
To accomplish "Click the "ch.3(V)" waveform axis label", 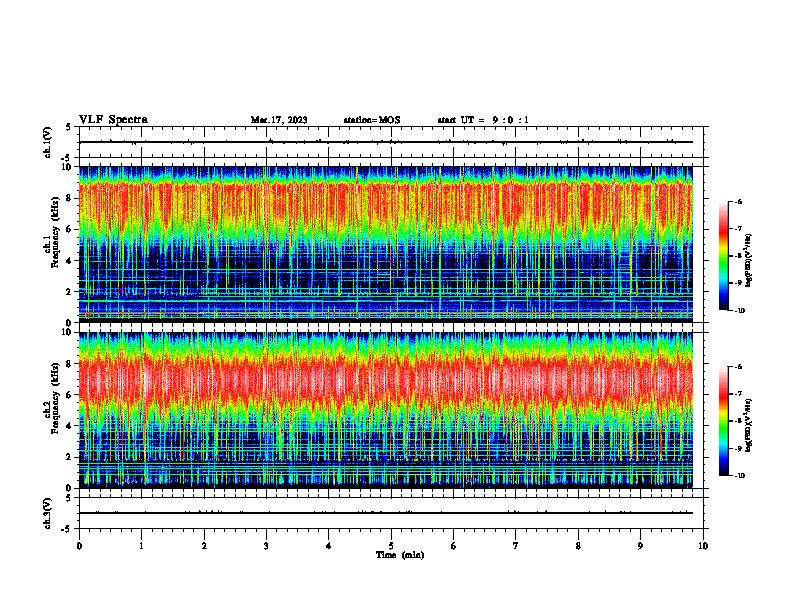I will [x=47, y=514].
